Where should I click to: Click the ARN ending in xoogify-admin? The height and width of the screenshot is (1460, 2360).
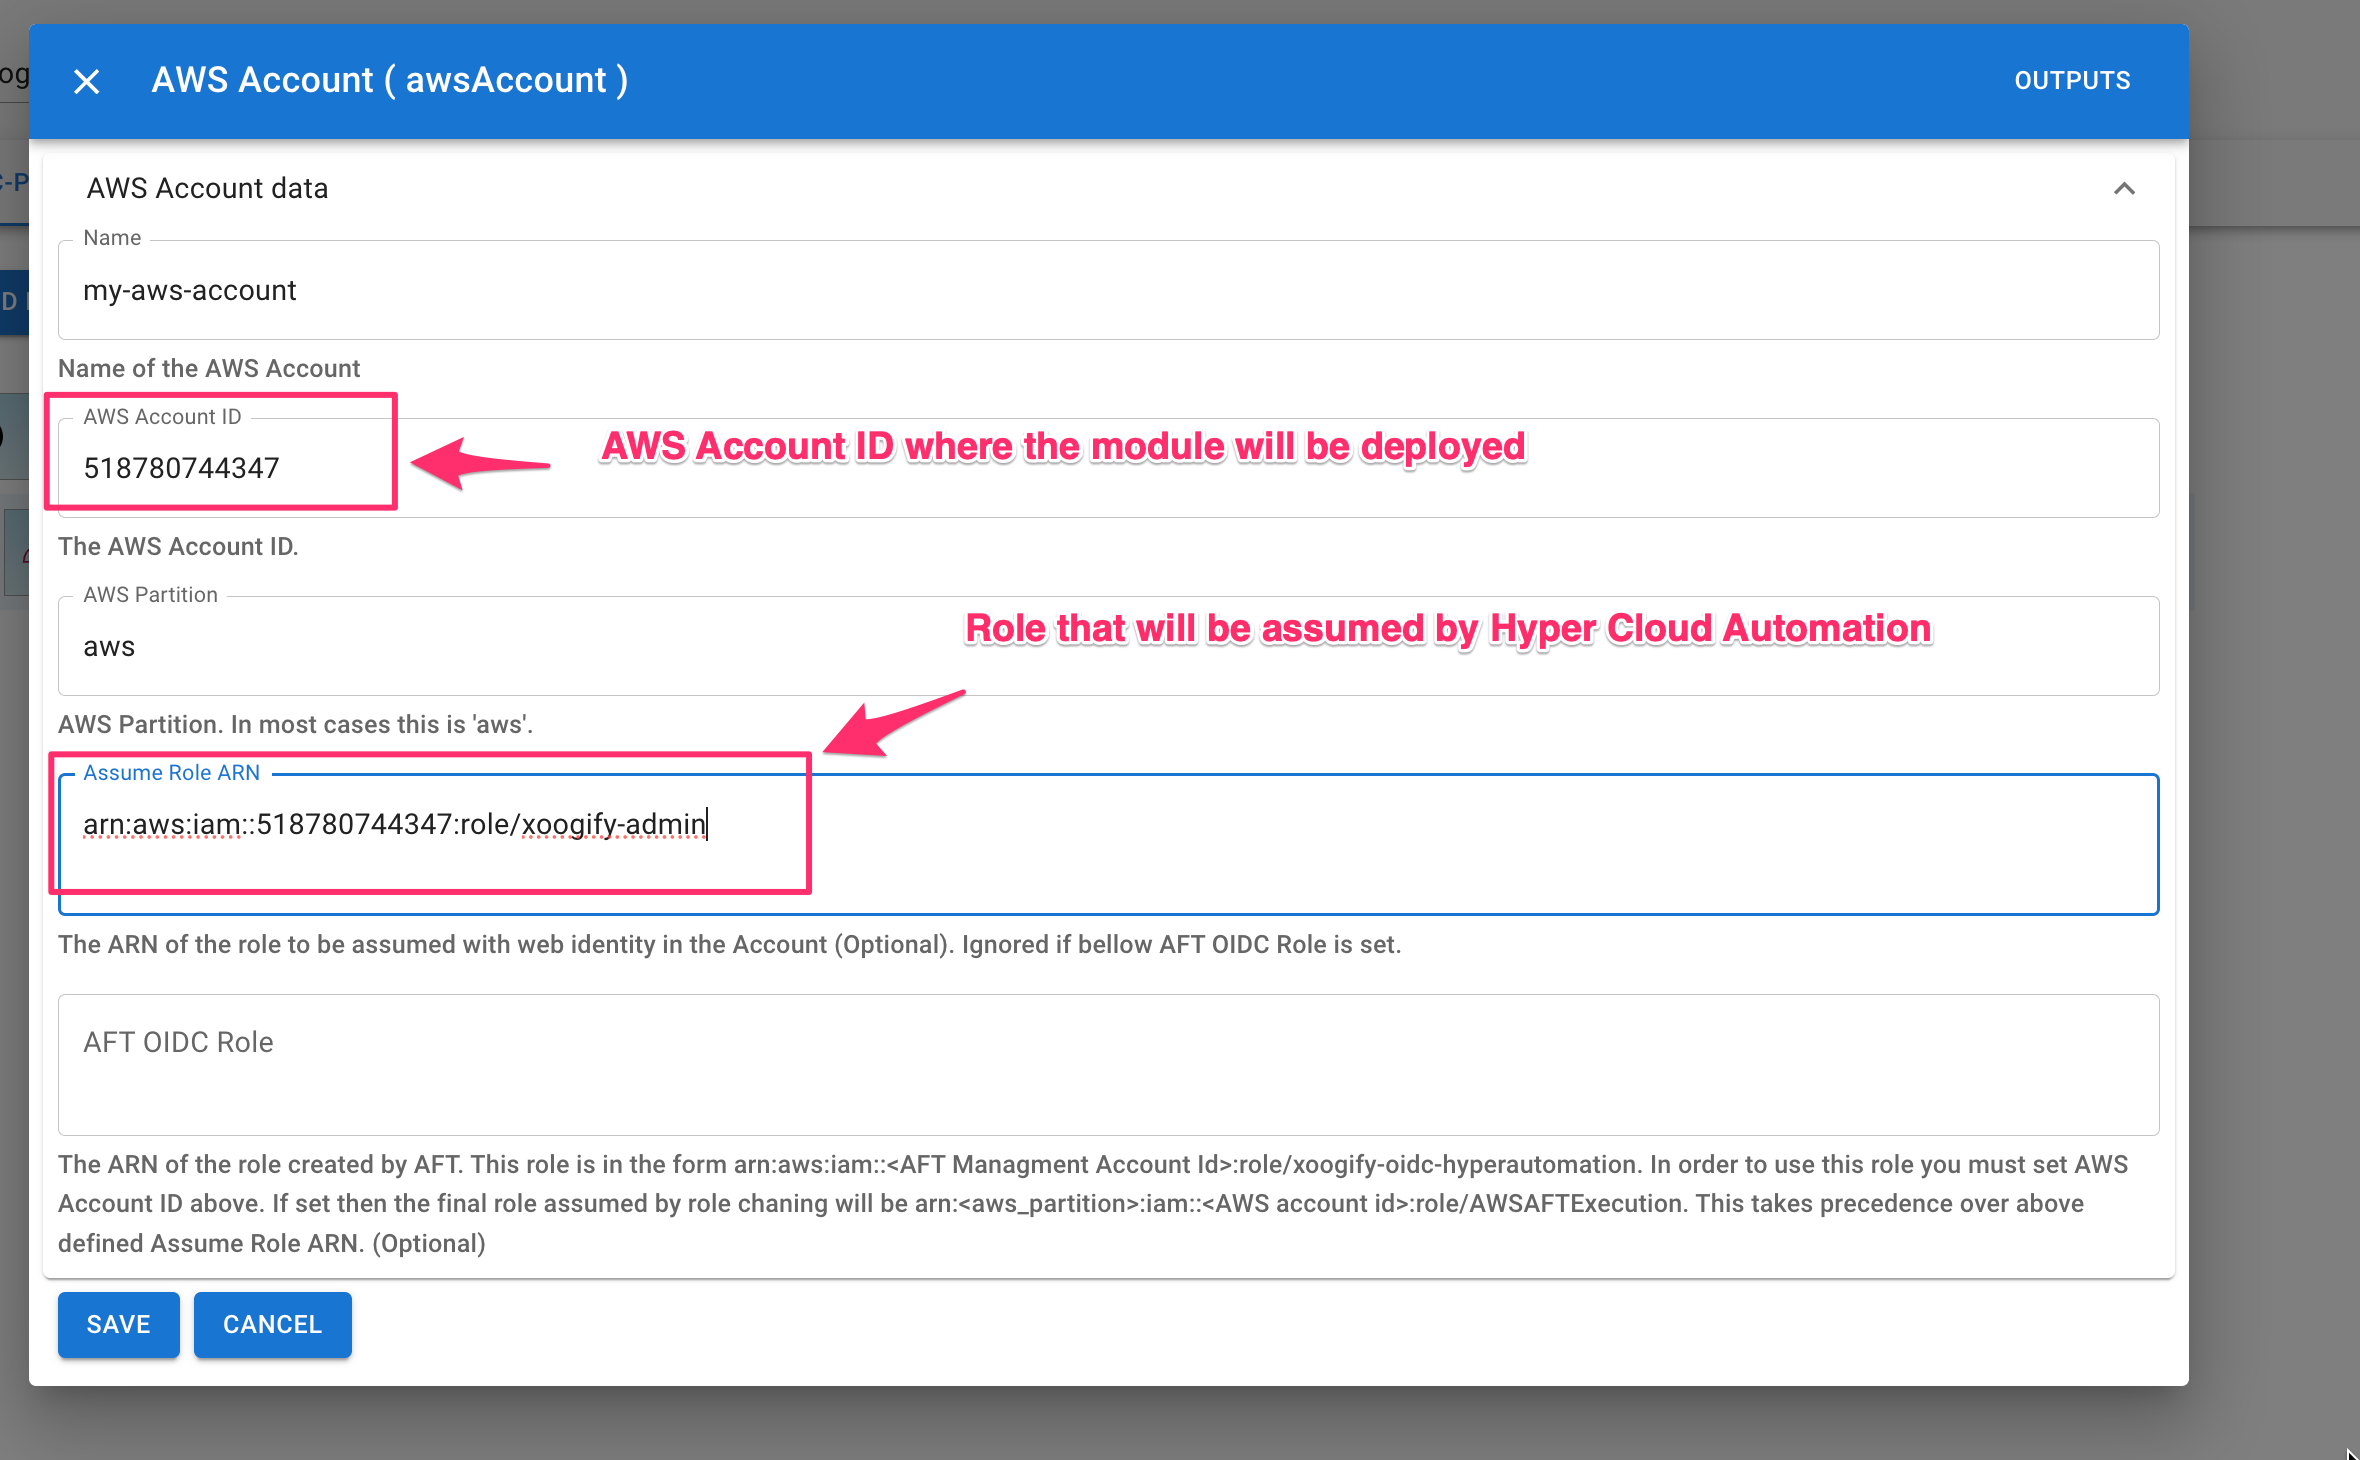point(396,824)
